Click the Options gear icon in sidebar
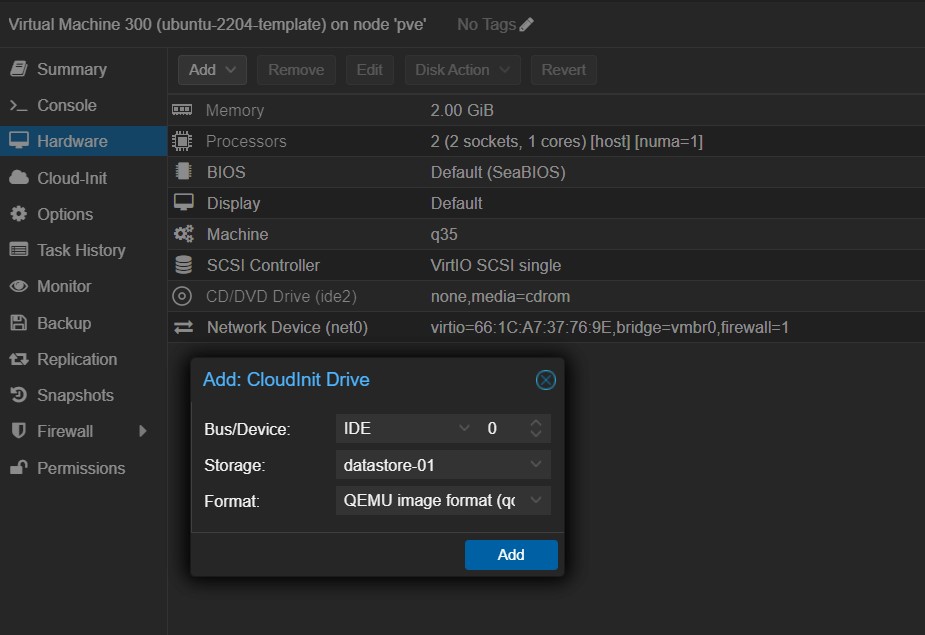925x635 pixels. (18, 214)
